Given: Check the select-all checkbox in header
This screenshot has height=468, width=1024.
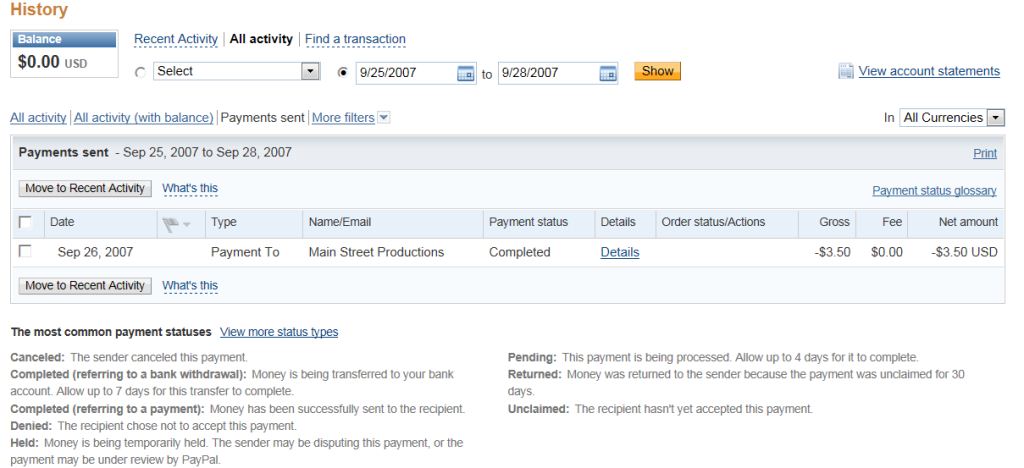Looking at the screenshot, I should point(25,222).
